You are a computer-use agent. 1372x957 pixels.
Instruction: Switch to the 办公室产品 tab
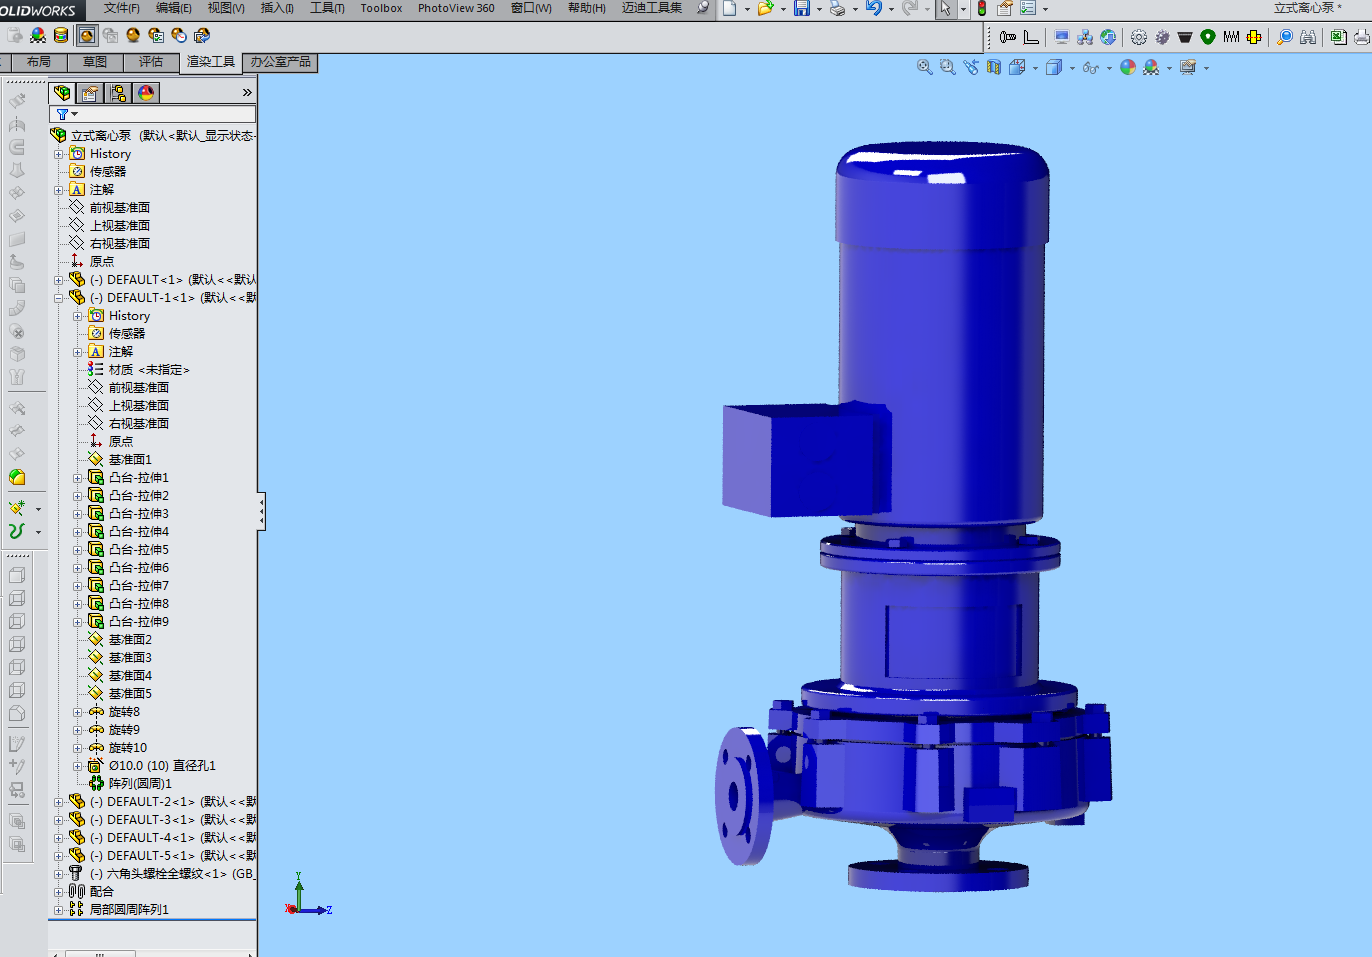pyautogui.click(x=280, y=62)
